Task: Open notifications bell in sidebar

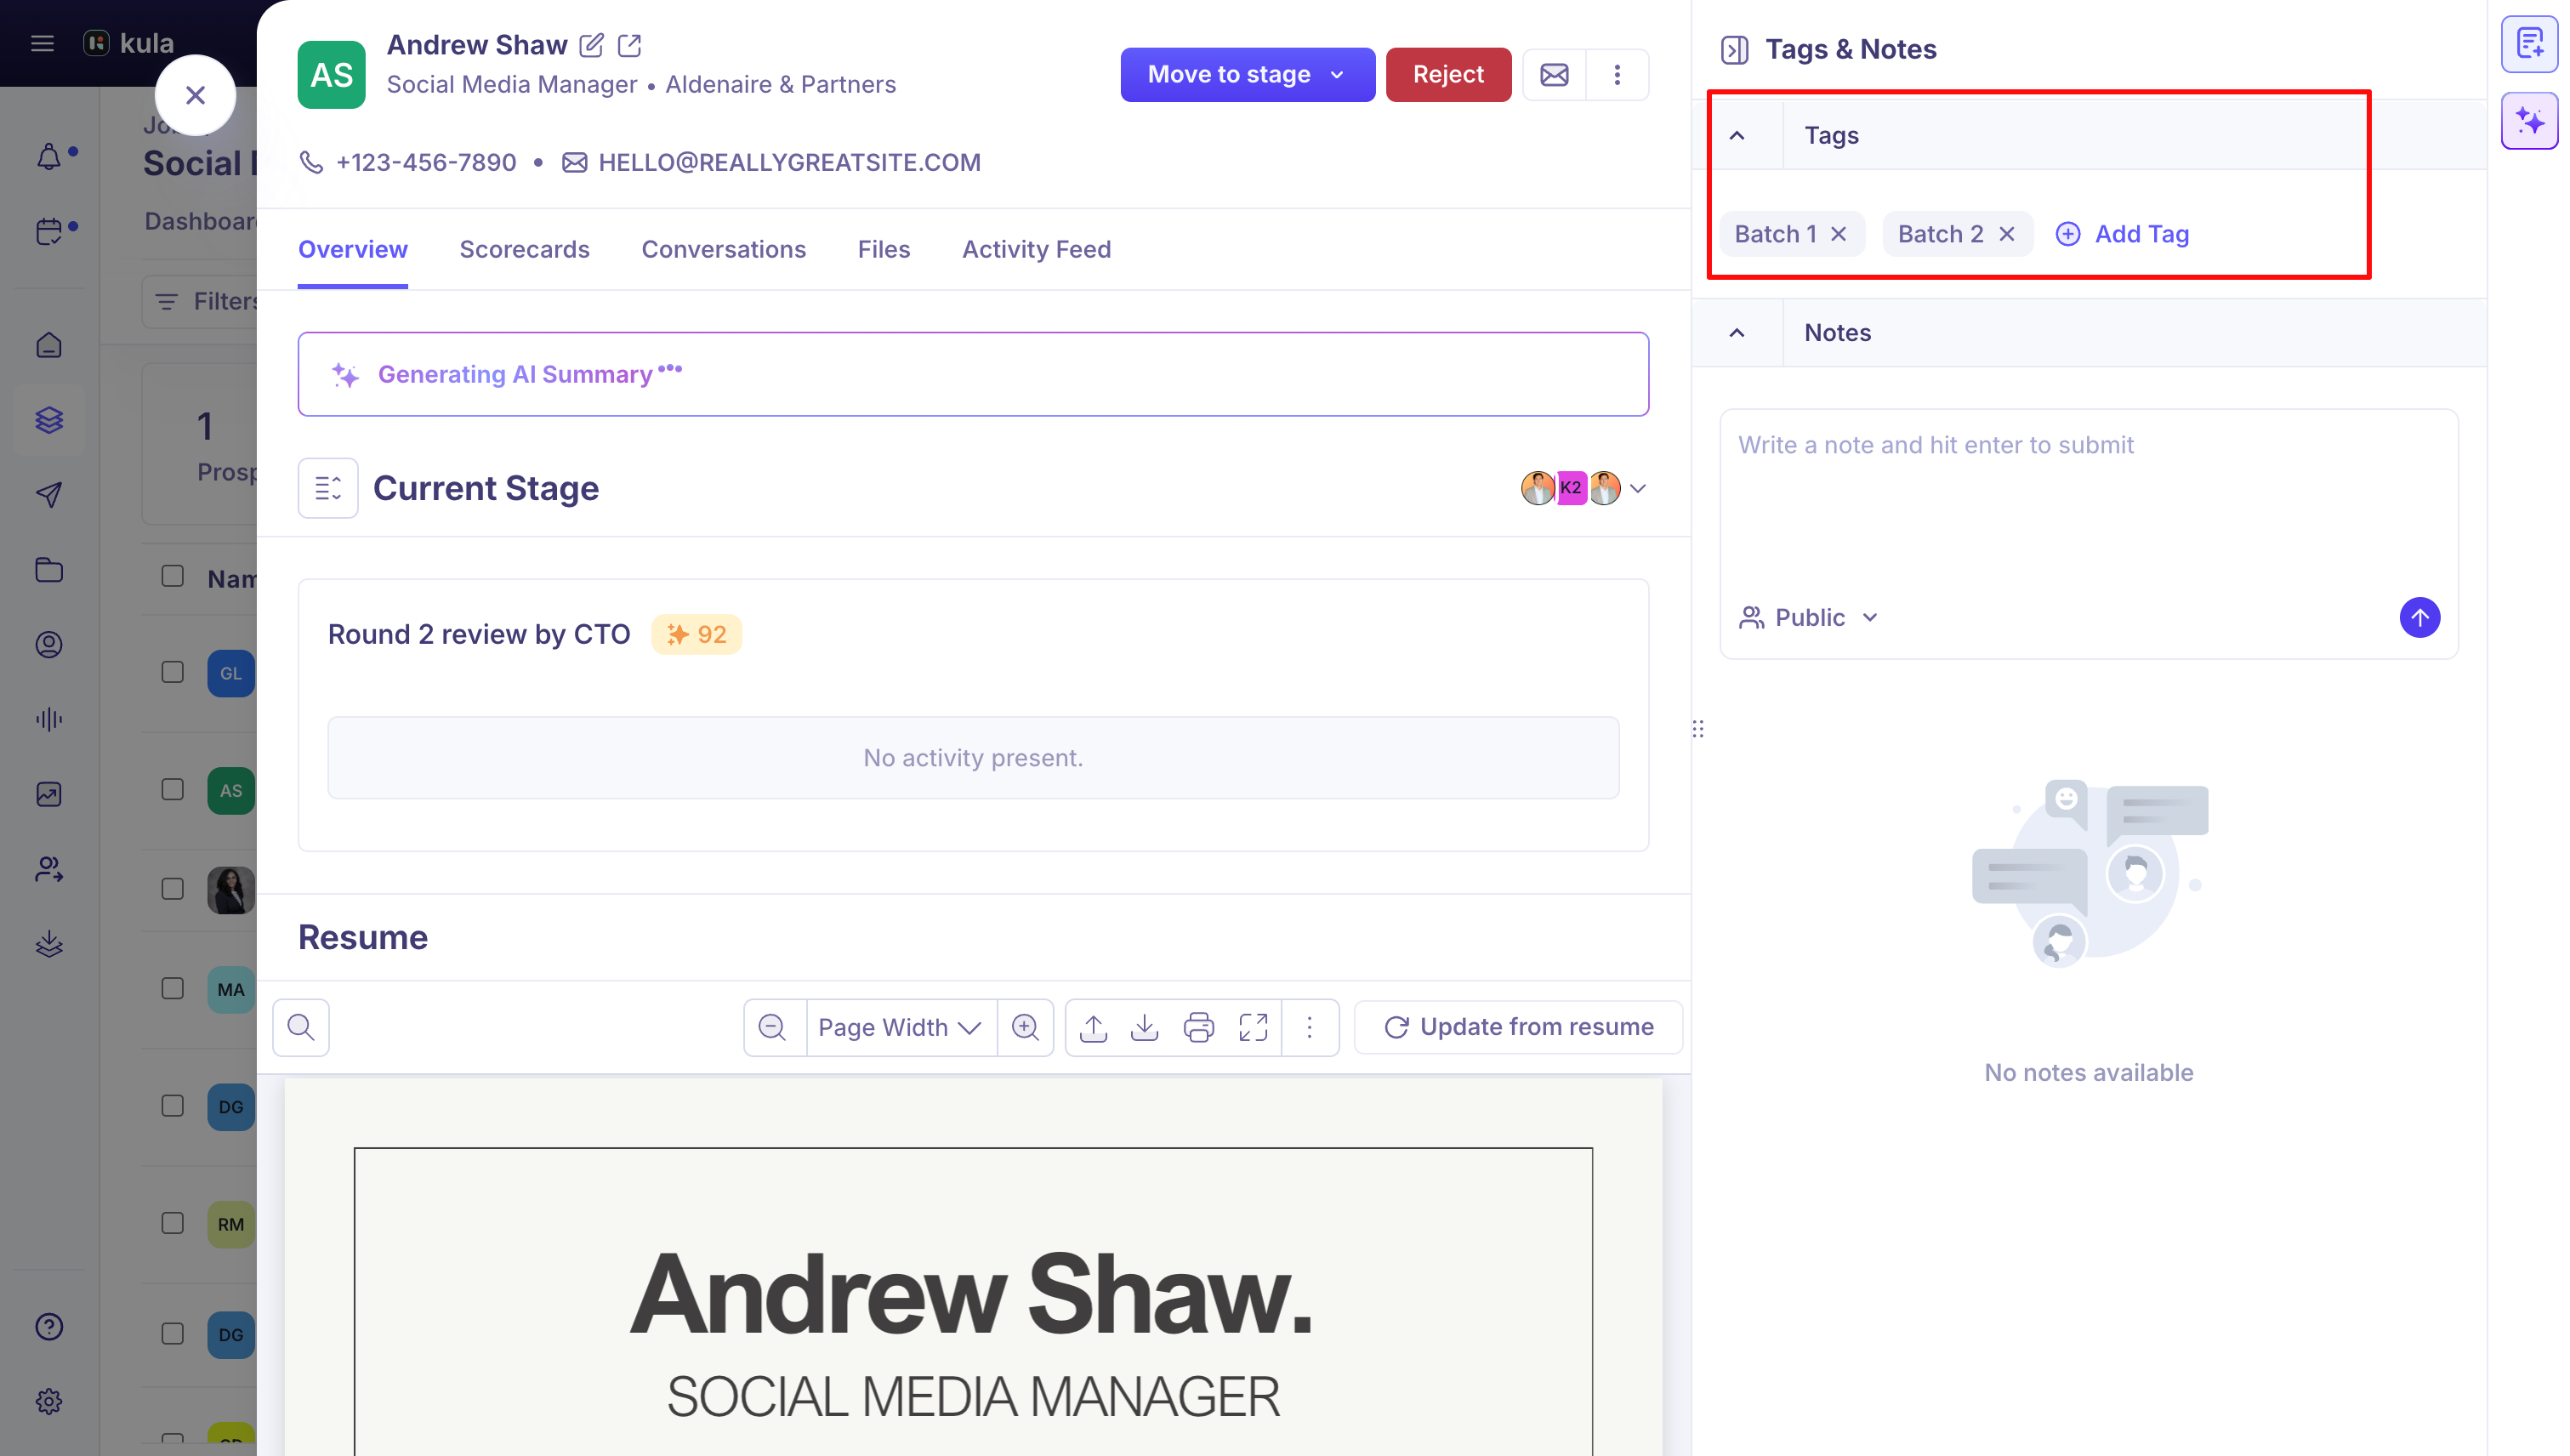Action: tap(49, 157)
